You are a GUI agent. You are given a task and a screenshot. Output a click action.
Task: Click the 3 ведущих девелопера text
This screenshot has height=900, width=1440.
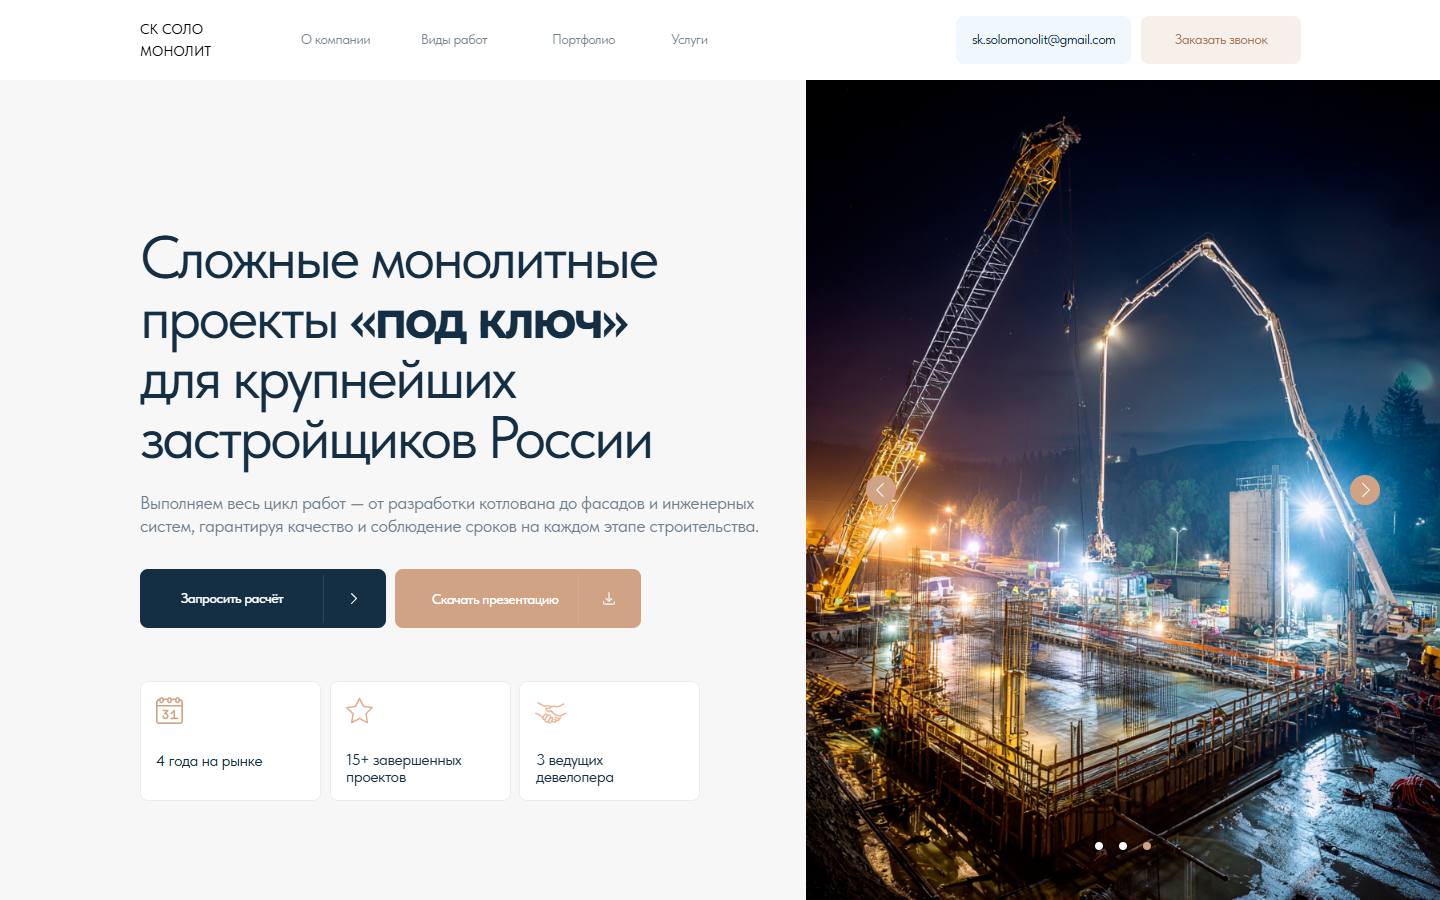tap(575, 768)
